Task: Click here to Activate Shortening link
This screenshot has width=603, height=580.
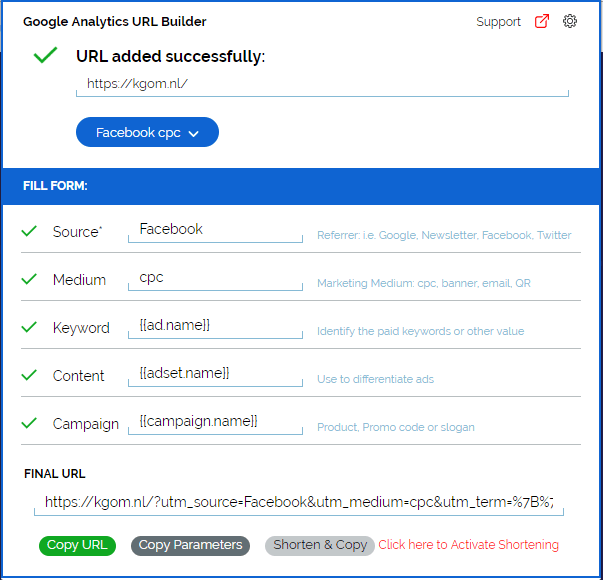Action: point(468,545)
